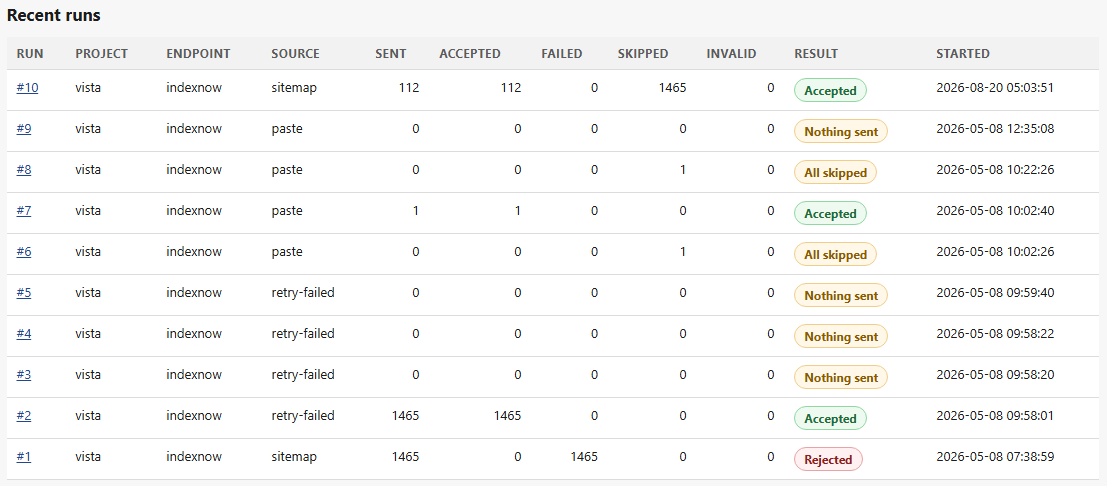
Task: Open run #8 details
Action: pyautogui.click(x=24, y=170)
